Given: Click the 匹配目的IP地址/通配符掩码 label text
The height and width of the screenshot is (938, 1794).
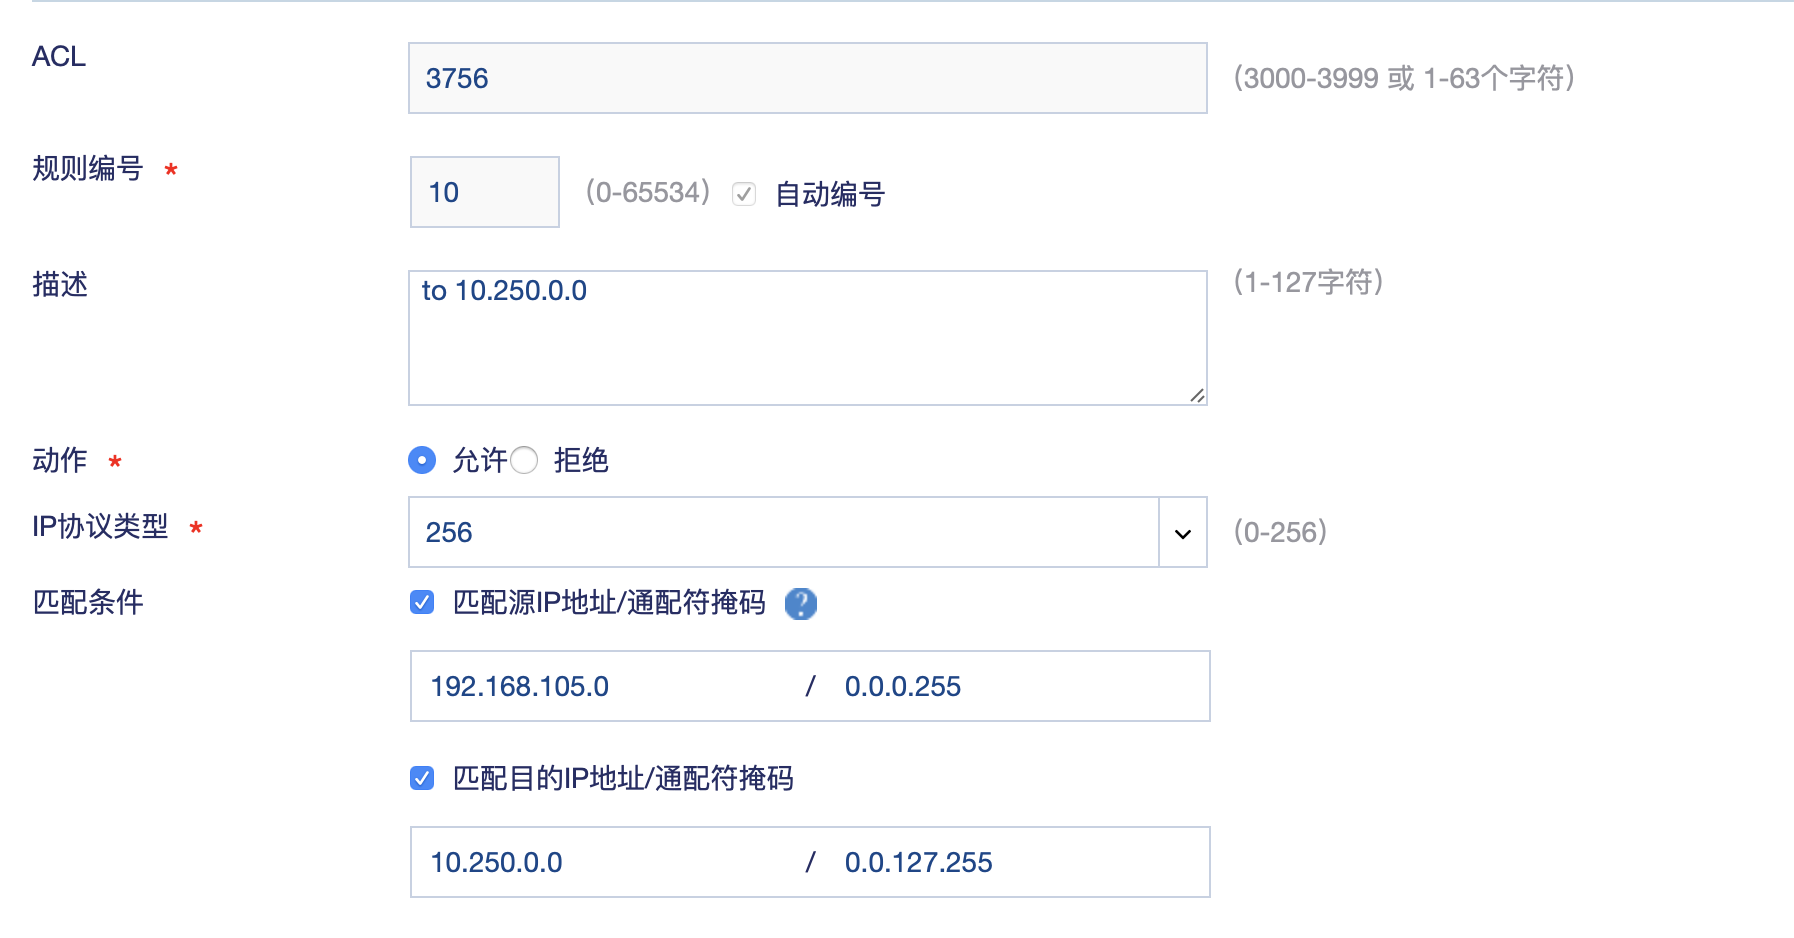Looking at the screenshot, I should coord(623,778).
